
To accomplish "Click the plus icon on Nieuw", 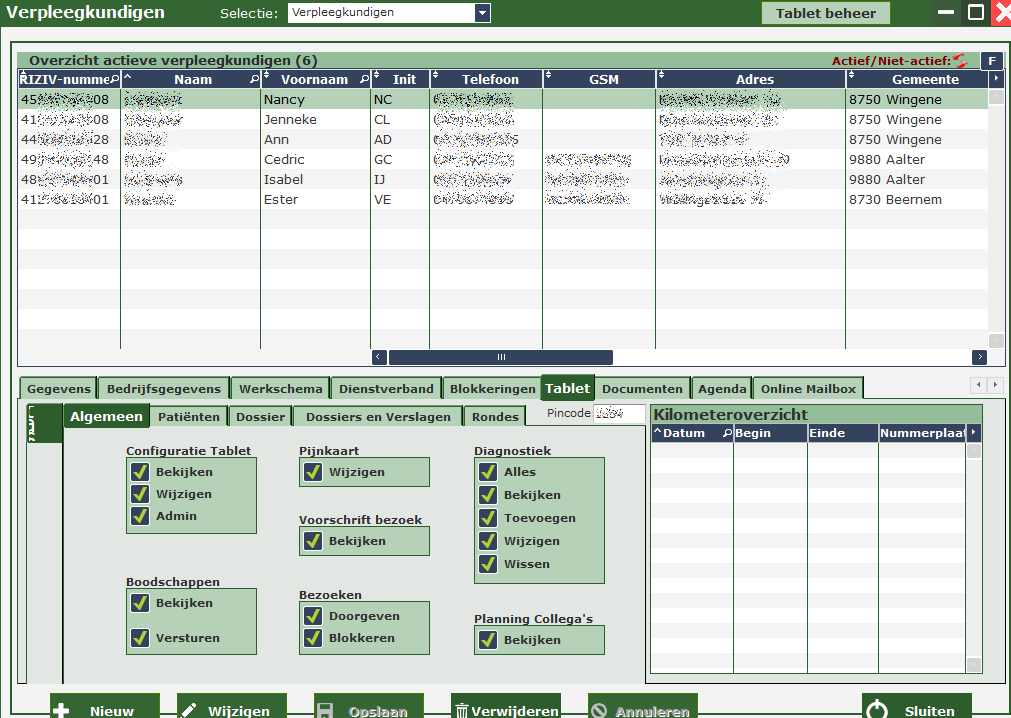I will (x=62, y=711).
